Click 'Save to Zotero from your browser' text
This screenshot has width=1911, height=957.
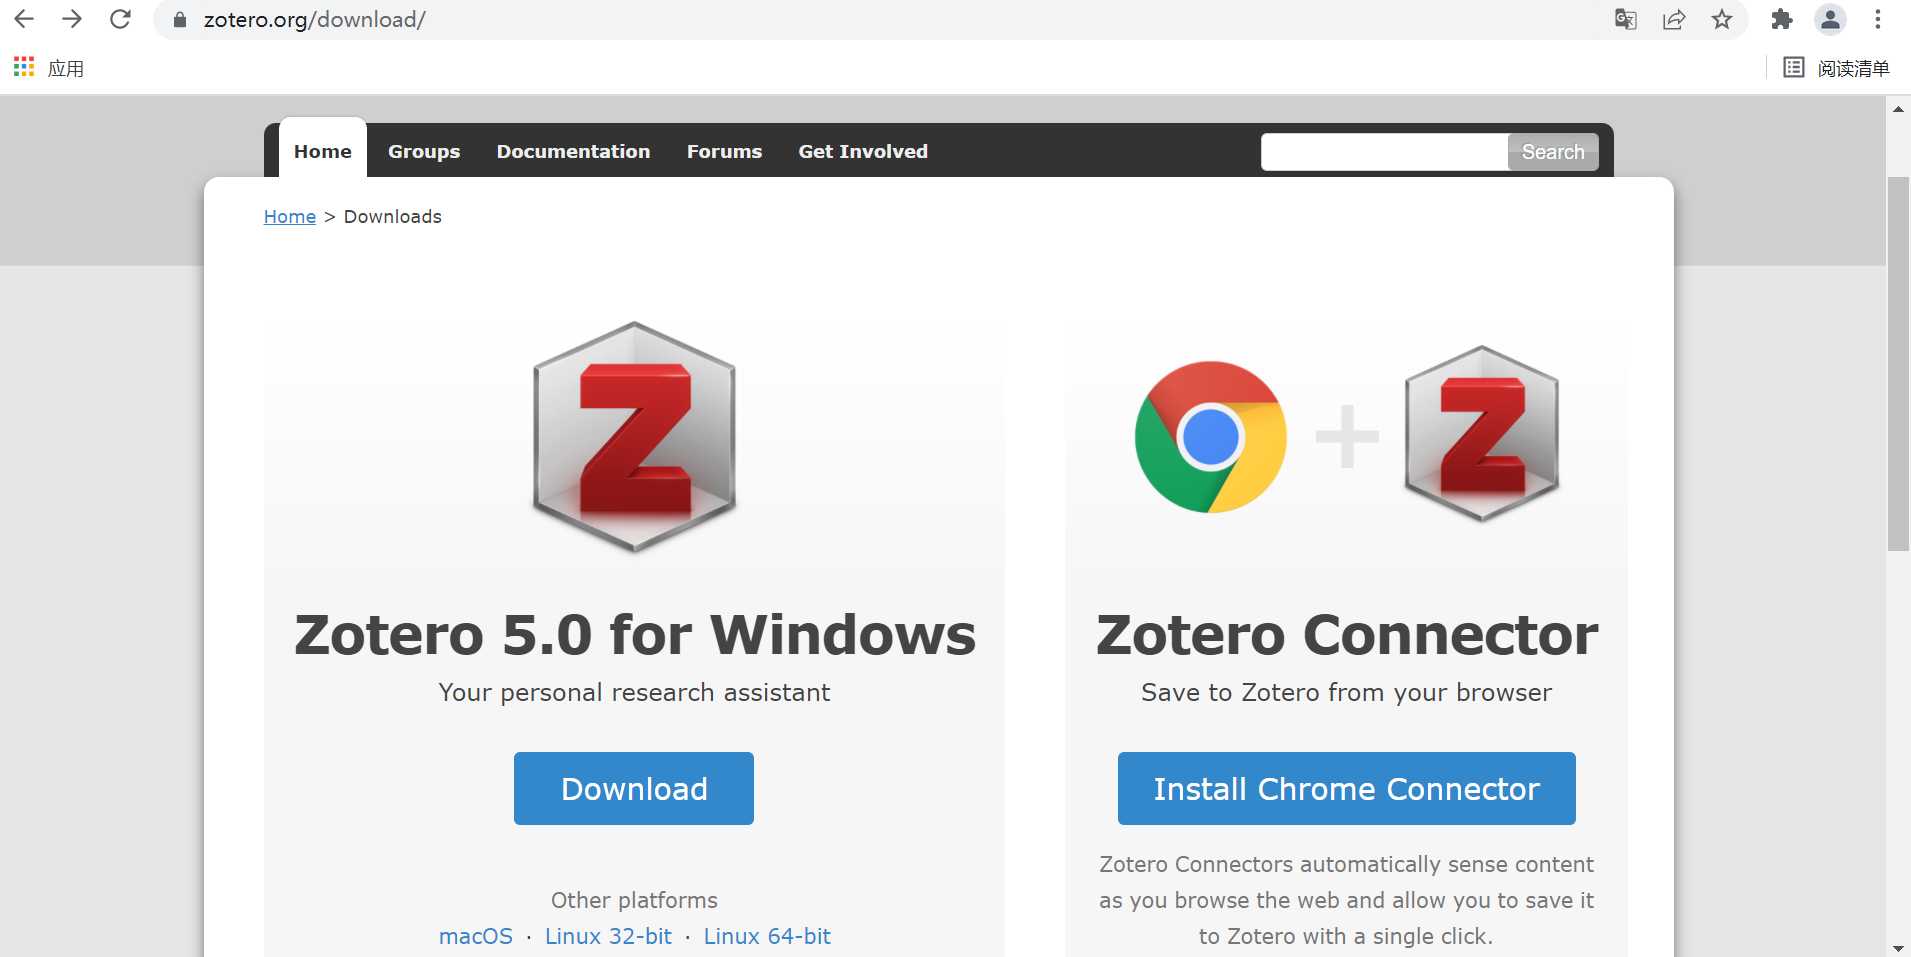[1347, 692]
